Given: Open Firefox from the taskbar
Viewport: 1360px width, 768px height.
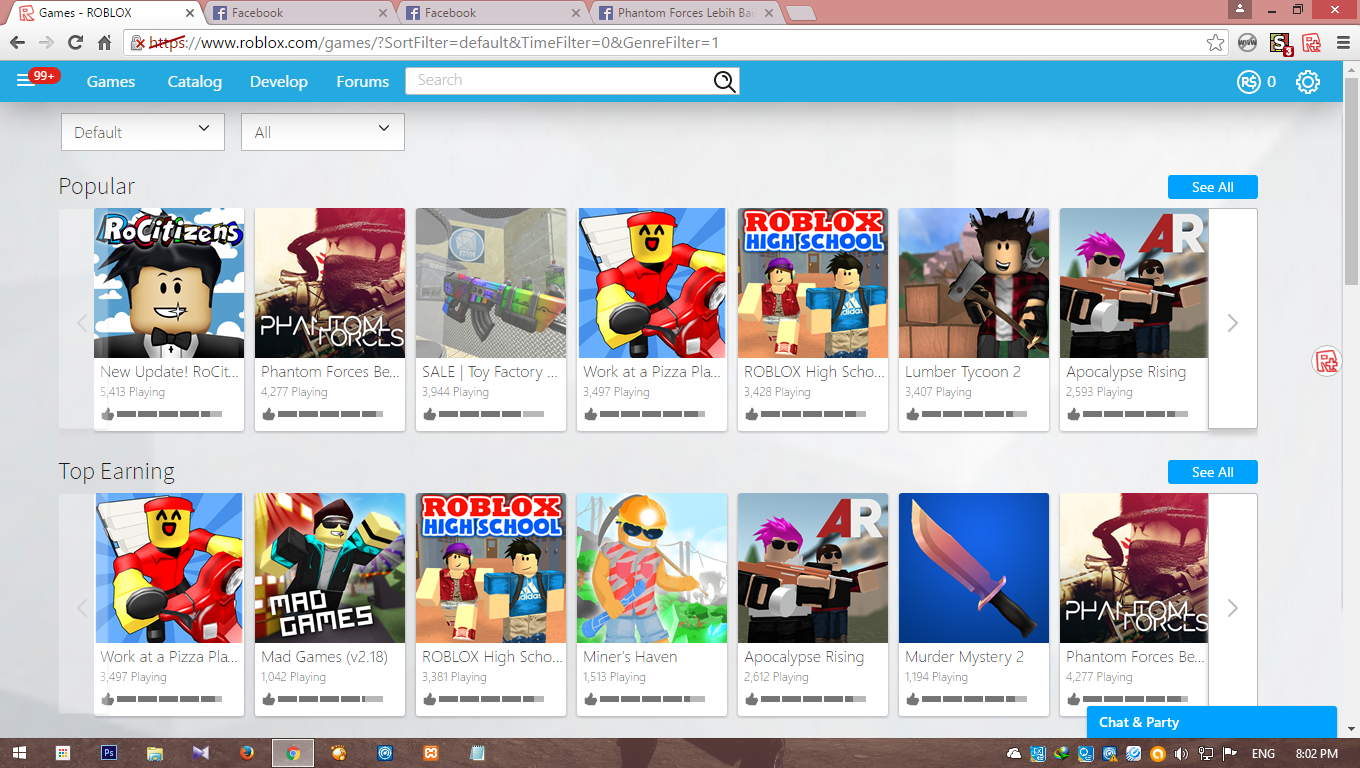Looking at the screenshot, I should coord(247,753).
